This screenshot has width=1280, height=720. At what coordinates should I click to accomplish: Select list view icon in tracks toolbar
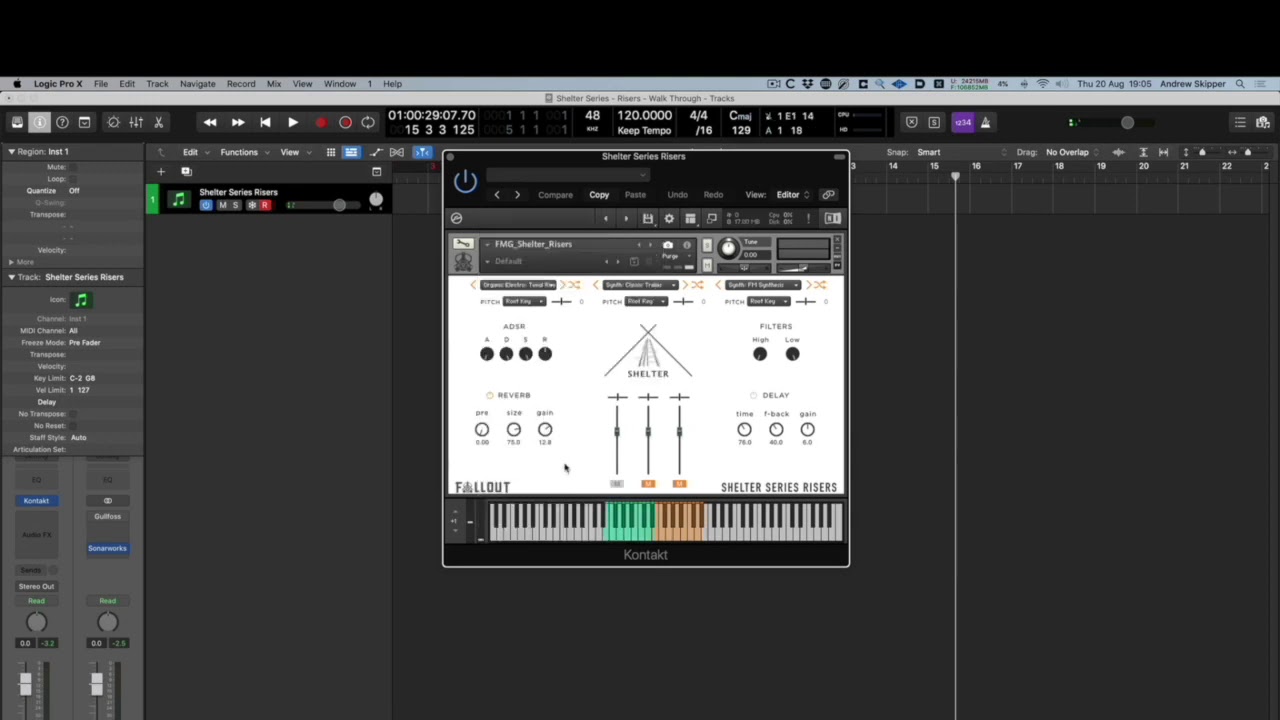click(x=351, y=152)
